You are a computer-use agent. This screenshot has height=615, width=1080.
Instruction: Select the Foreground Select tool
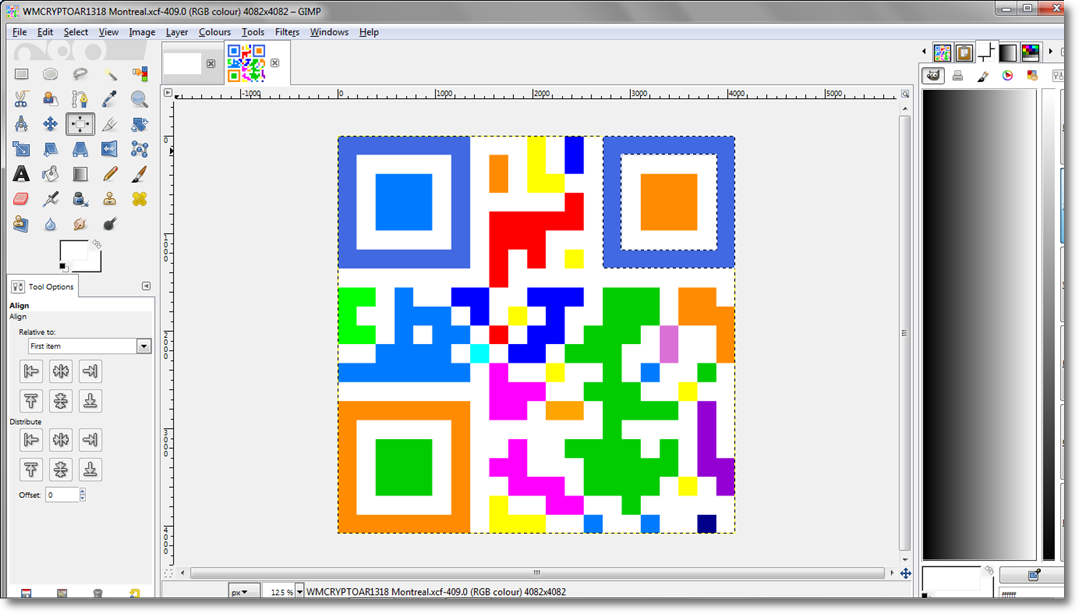[x=50, y=99]
